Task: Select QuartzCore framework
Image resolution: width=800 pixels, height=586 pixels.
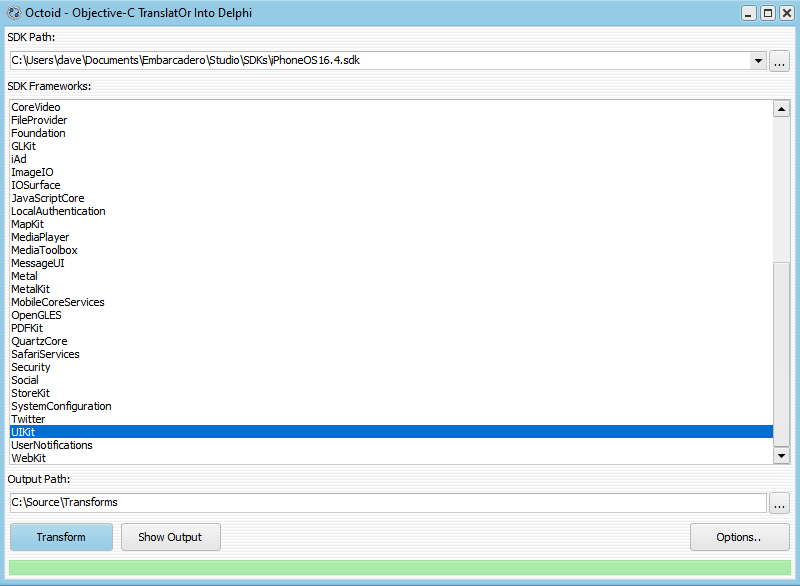Action: (x=391, y=341)
